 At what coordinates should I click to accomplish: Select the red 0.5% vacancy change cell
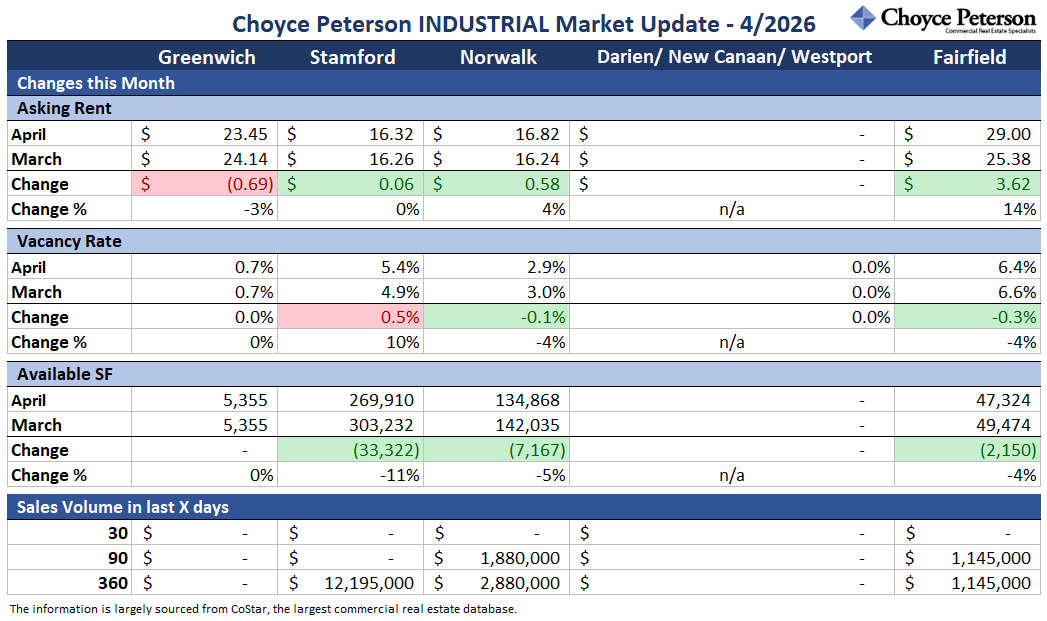coord(351,317)
